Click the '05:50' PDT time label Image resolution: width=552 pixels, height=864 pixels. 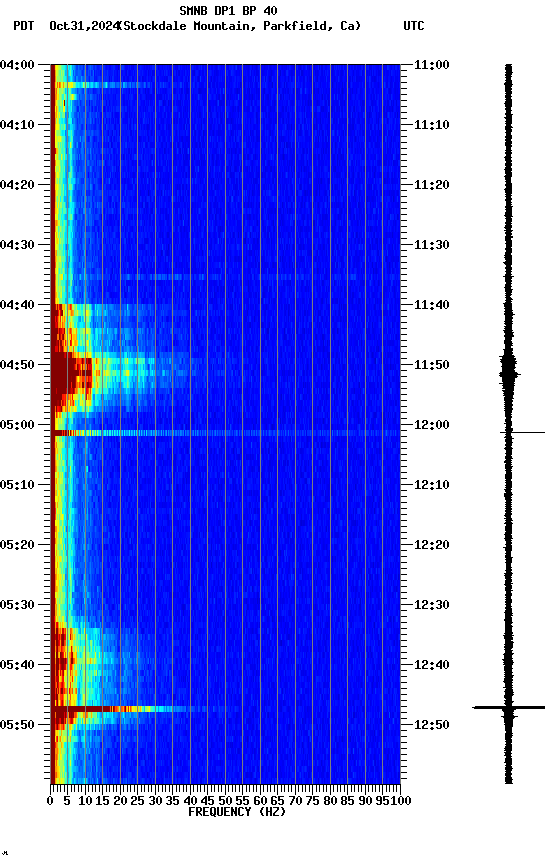tap(17, 725)
